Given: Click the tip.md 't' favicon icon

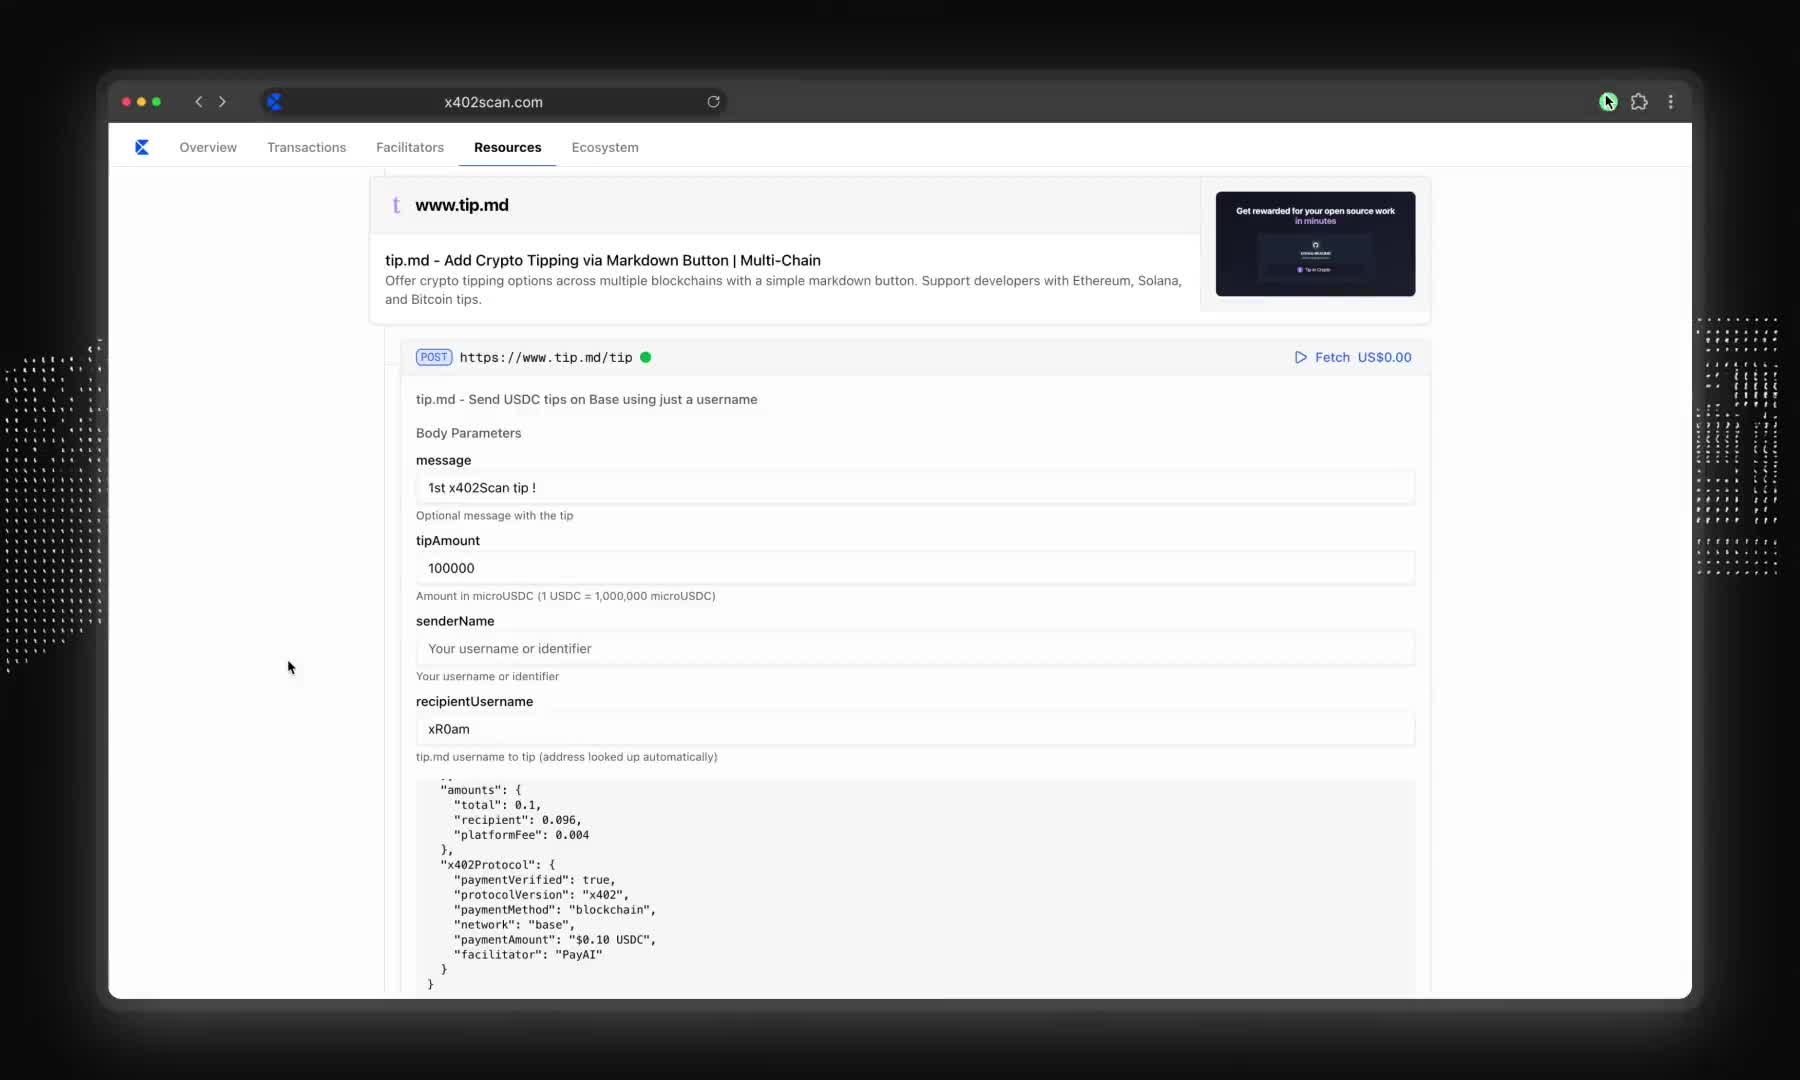Looking at the screenshot, I should [396, 205].
